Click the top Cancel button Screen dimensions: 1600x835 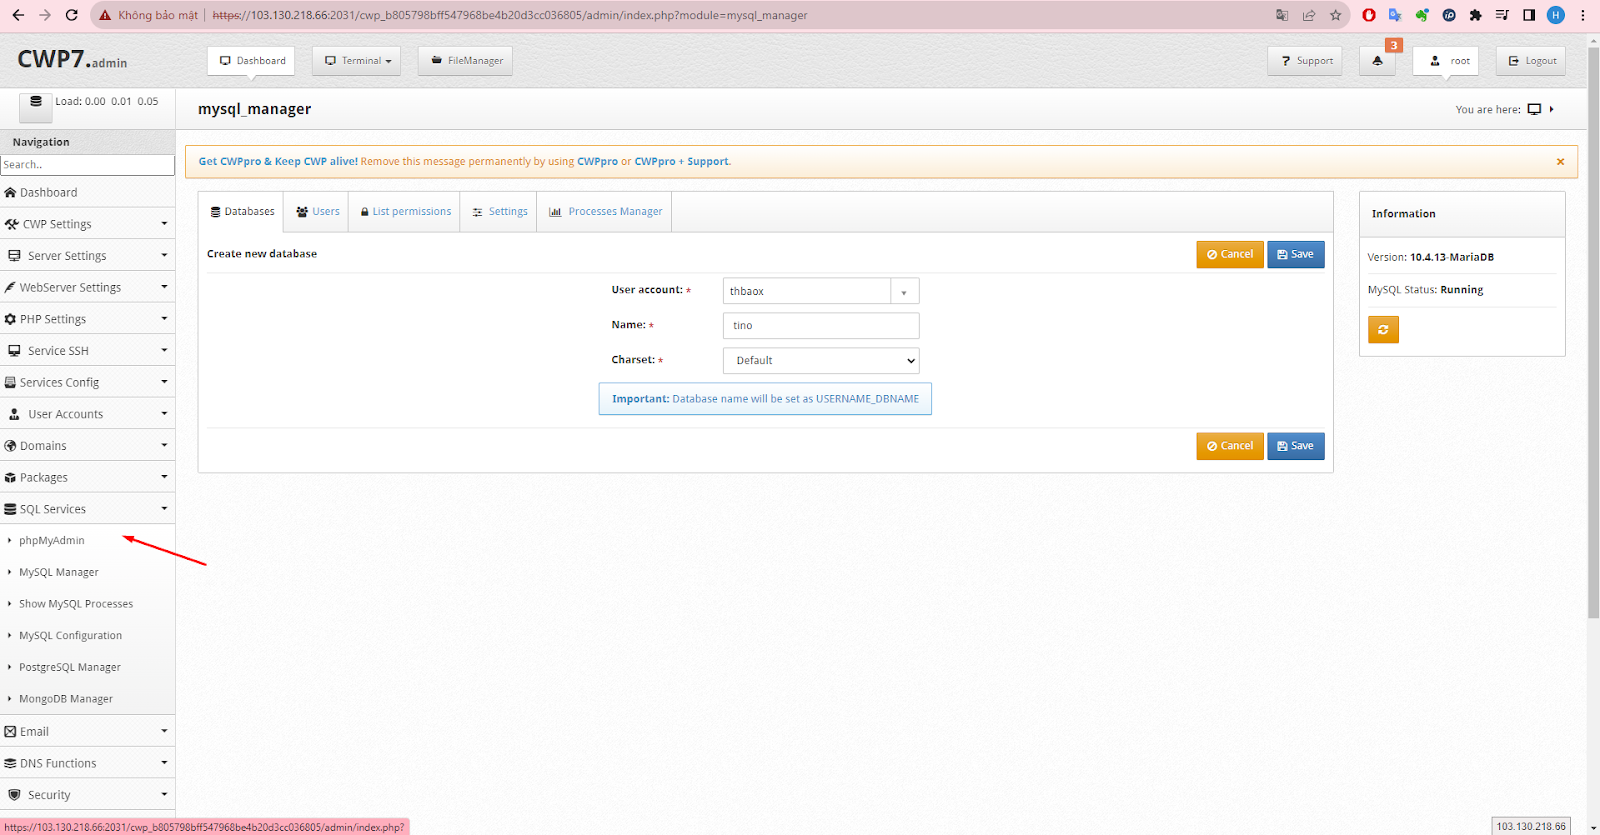click(1230, 254)
